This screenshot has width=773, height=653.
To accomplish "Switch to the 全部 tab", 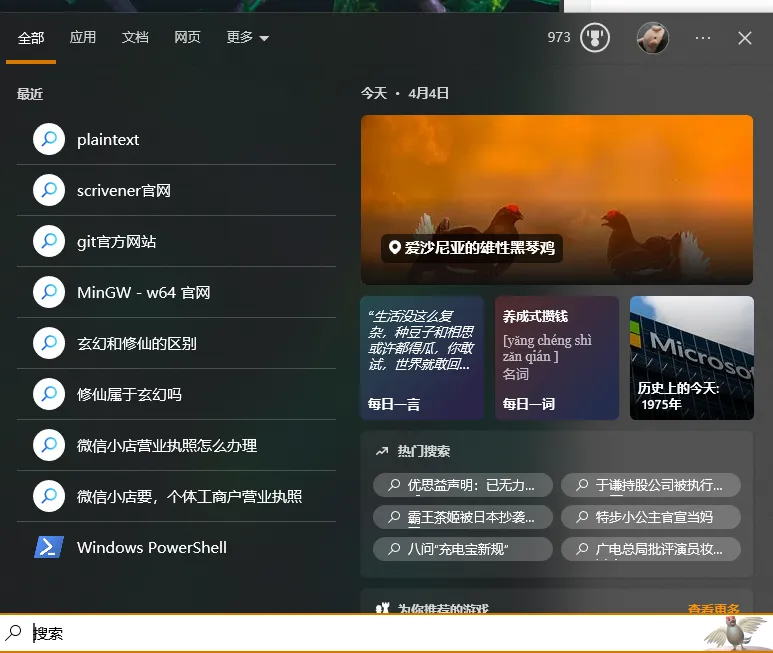I will tap(31, 38).
